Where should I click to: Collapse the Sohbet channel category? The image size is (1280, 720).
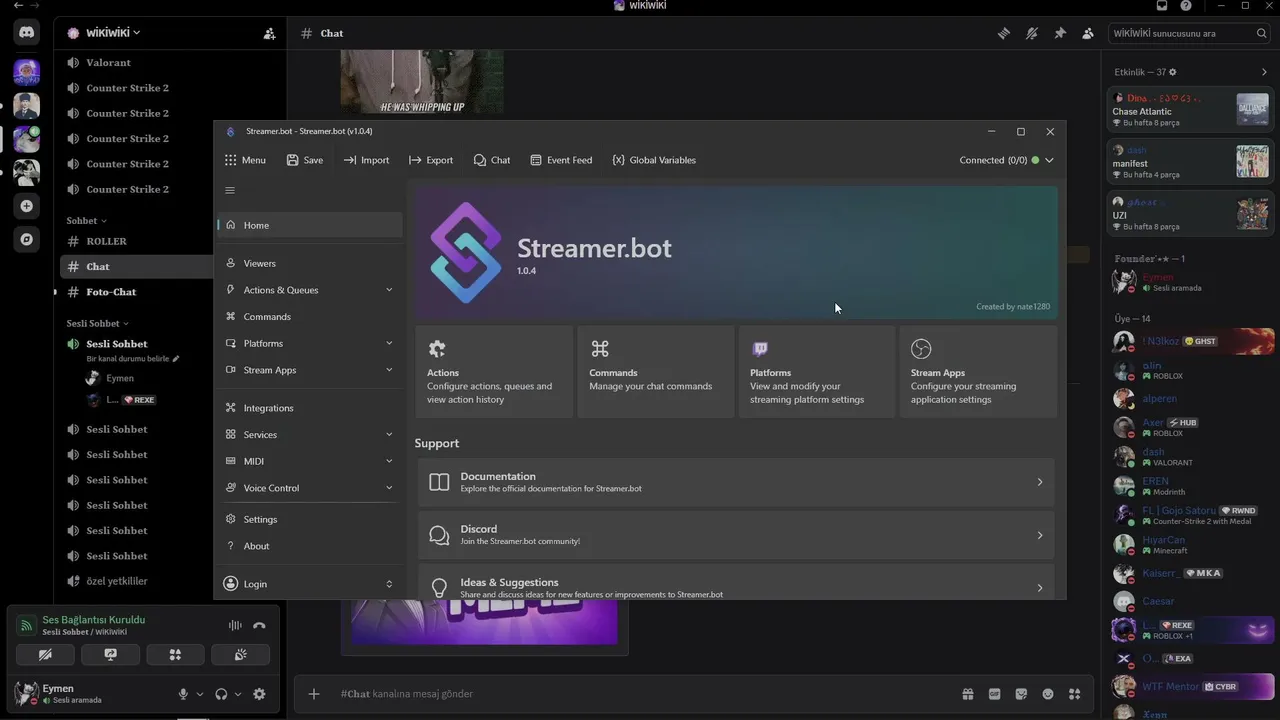87,221
